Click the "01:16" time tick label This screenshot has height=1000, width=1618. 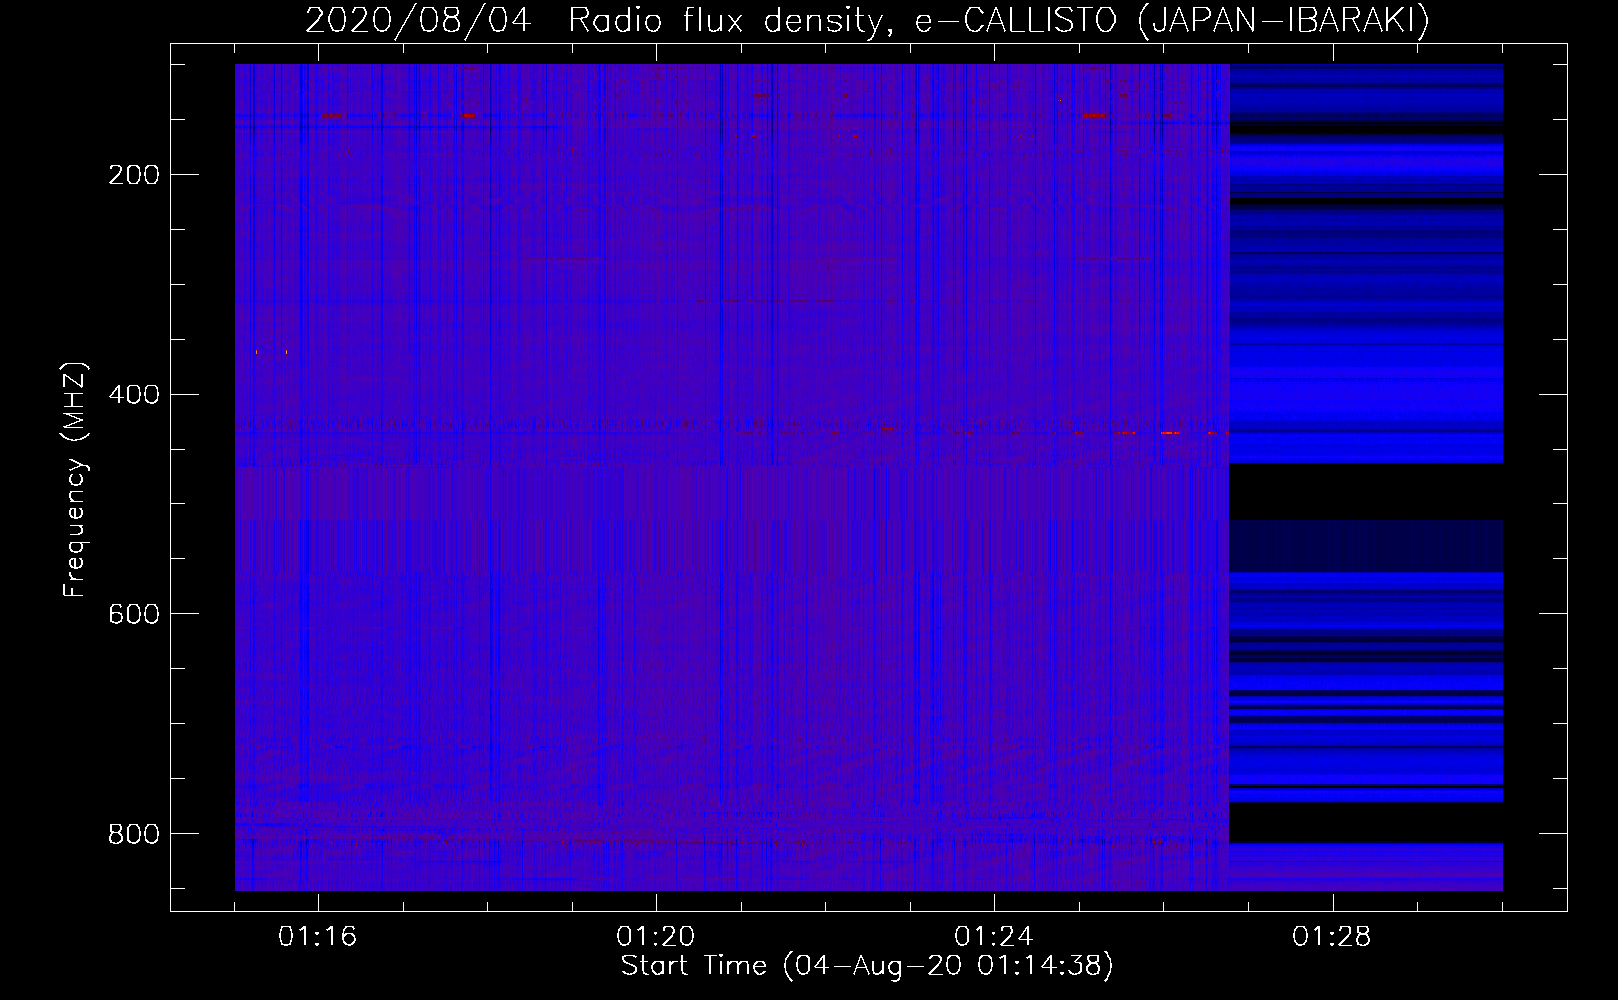[318, 936]
